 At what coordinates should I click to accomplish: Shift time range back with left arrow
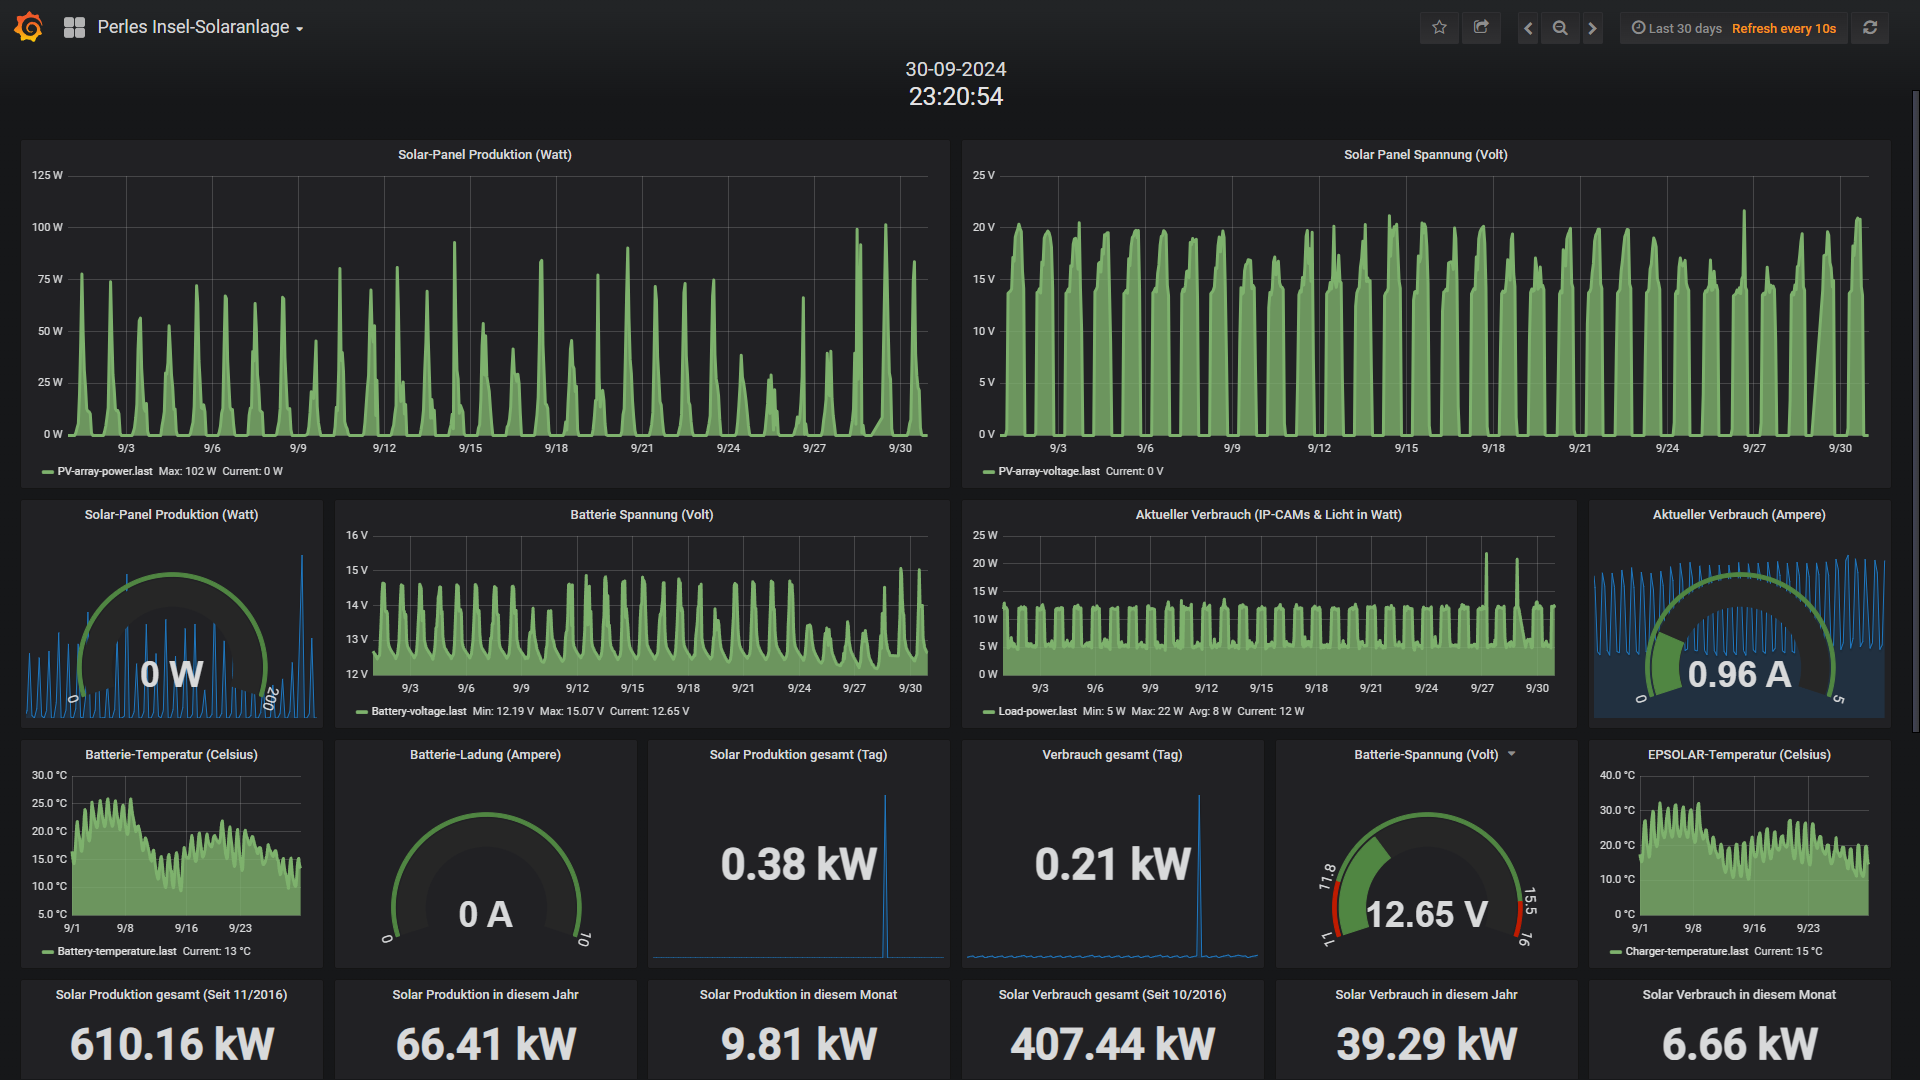point(1527,28)
